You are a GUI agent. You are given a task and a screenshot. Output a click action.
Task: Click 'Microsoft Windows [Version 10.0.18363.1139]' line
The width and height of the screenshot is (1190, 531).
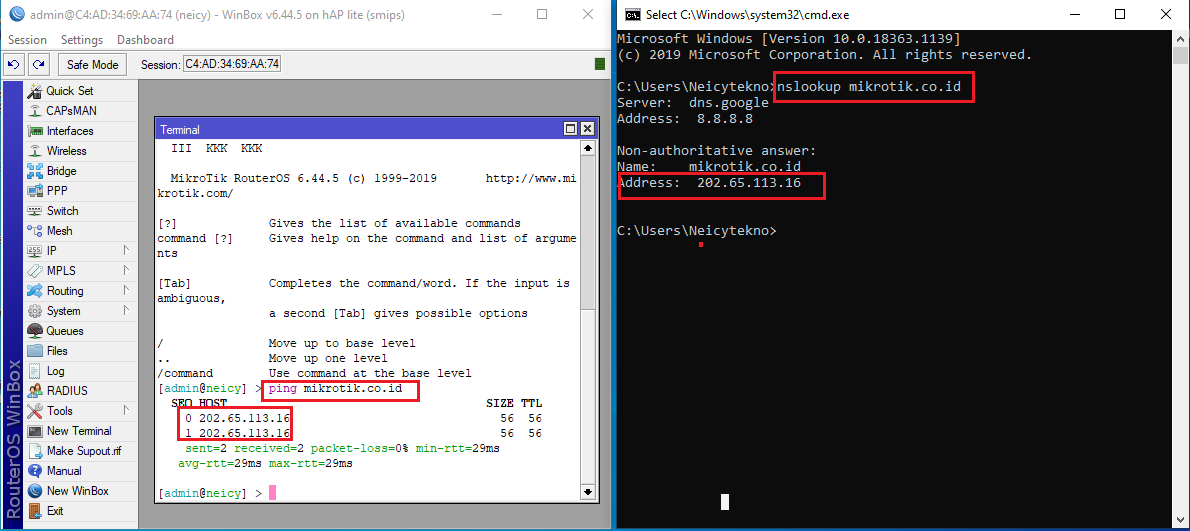[789, 39]
